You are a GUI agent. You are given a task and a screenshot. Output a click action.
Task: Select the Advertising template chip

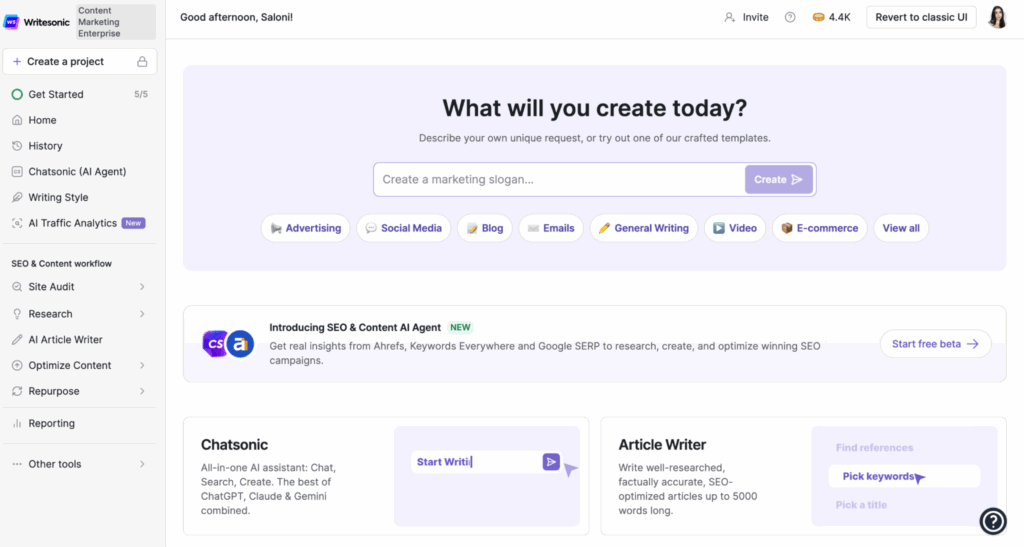pyautogui.click(x=306, y=228)
